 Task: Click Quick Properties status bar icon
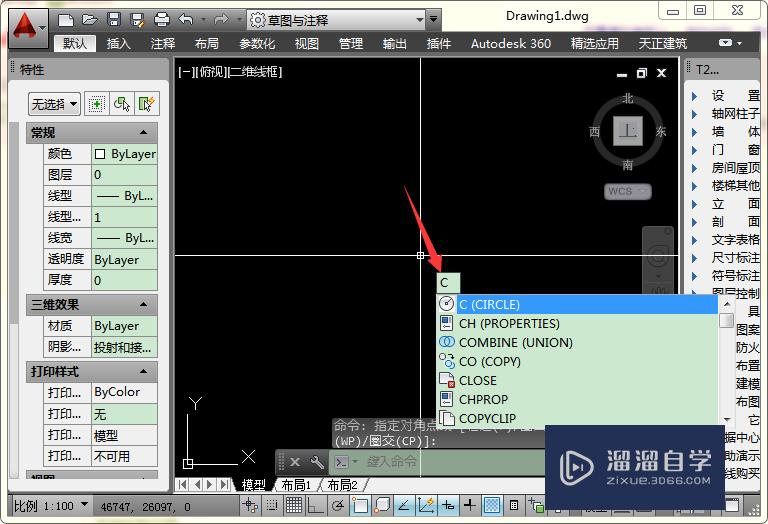pyautogui.click(x=514, y=505)
